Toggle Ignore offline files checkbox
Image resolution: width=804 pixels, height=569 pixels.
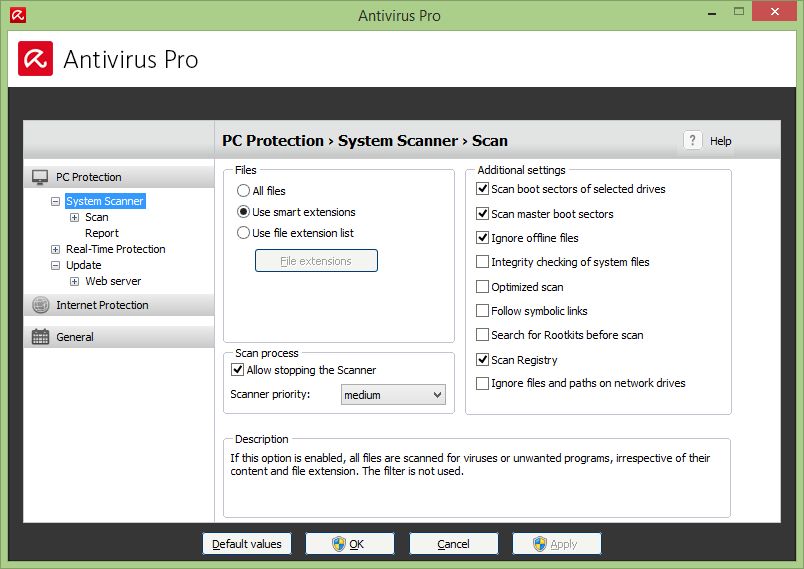click(482, 238)
